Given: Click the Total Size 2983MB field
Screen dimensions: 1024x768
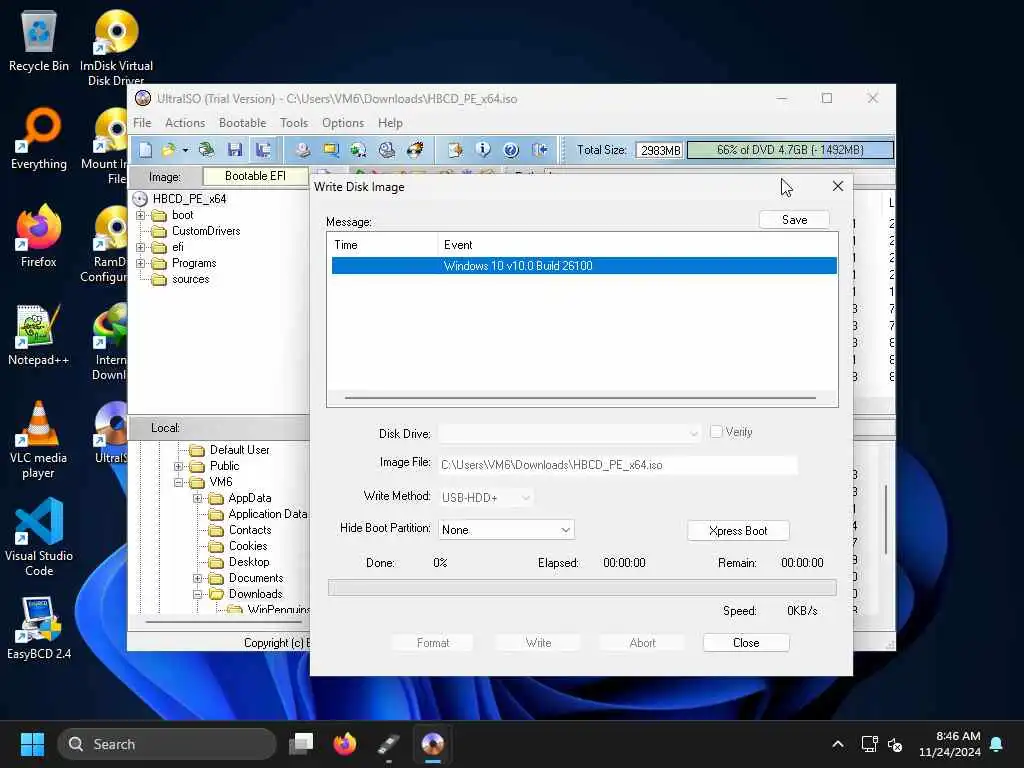Looking at the screenshot, I should point(658,150).
